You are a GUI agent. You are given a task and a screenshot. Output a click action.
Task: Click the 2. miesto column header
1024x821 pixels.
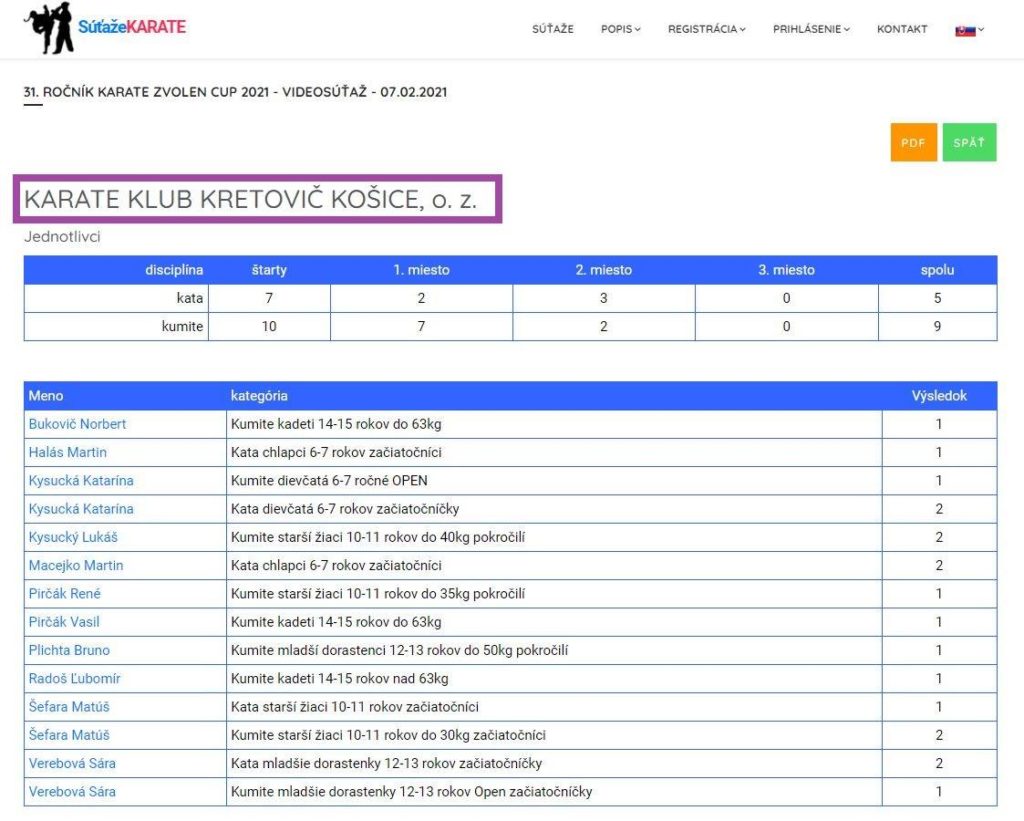pyautogui.click(x=603, y=270)
